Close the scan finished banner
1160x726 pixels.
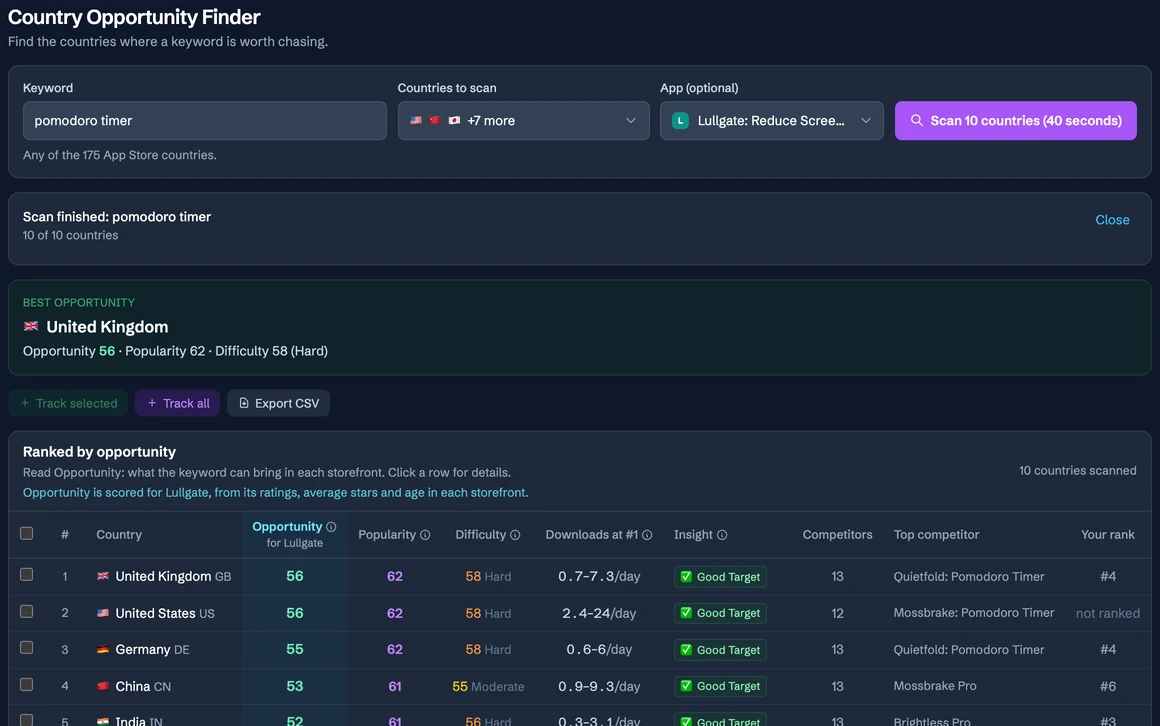click(1112, 220)
